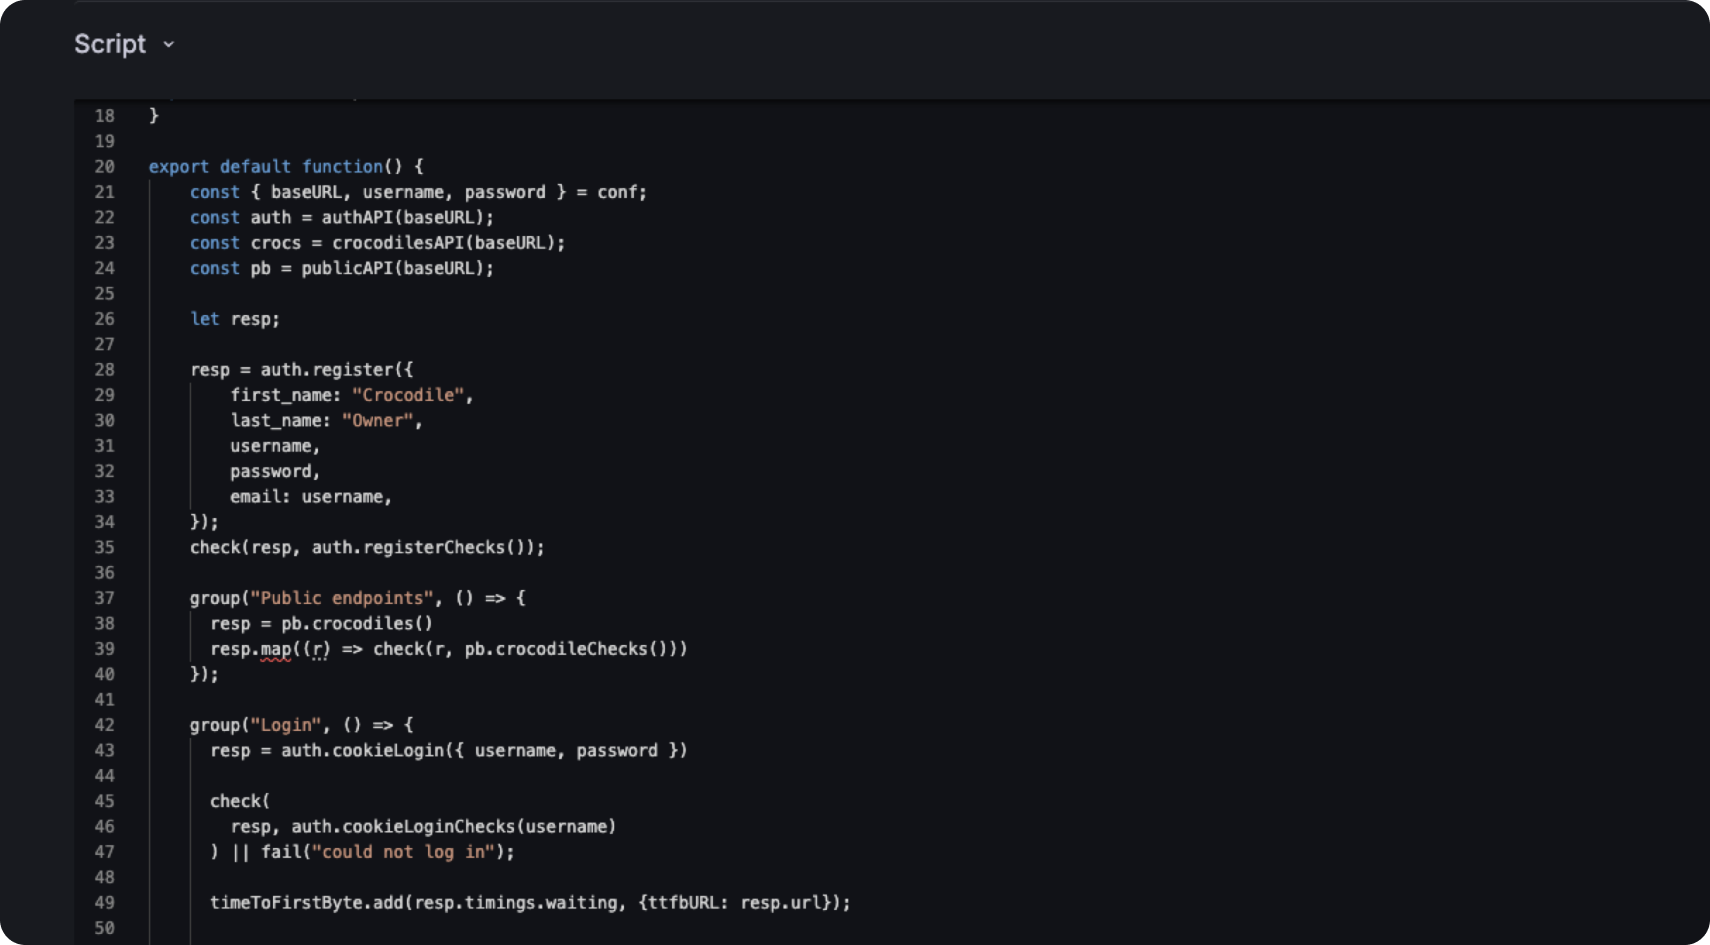Open the Script dropdown menu
The width and height of the screenshot is (1710, 945).
[124, 44]
